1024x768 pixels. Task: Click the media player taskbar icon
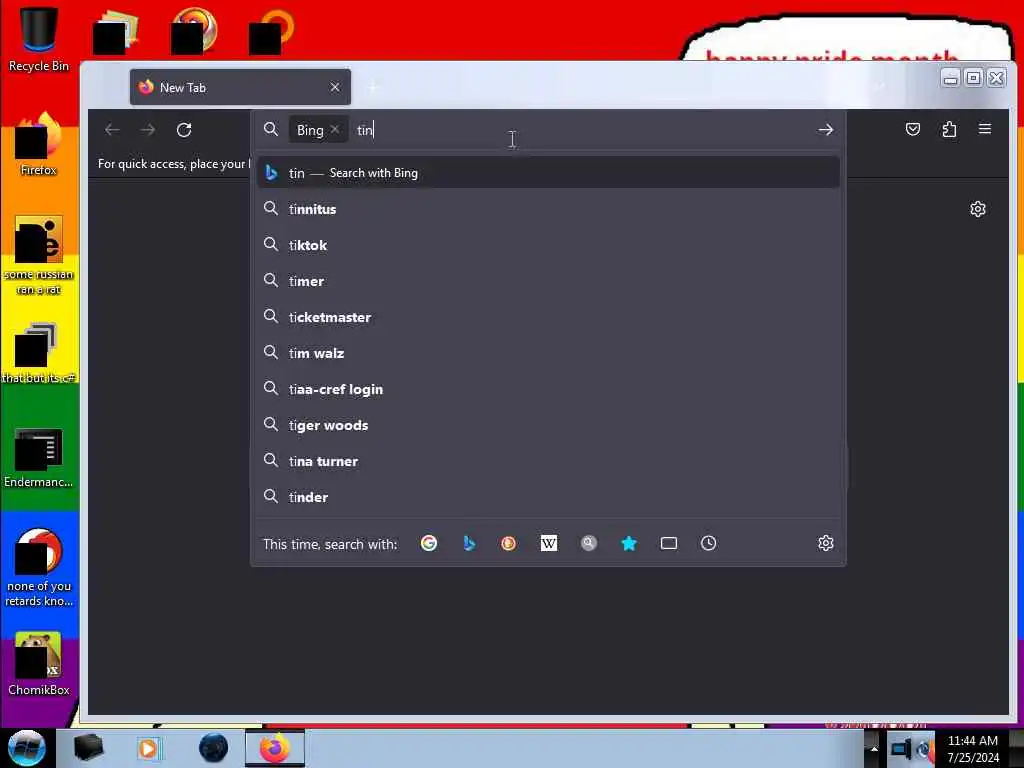coord(148,748)
